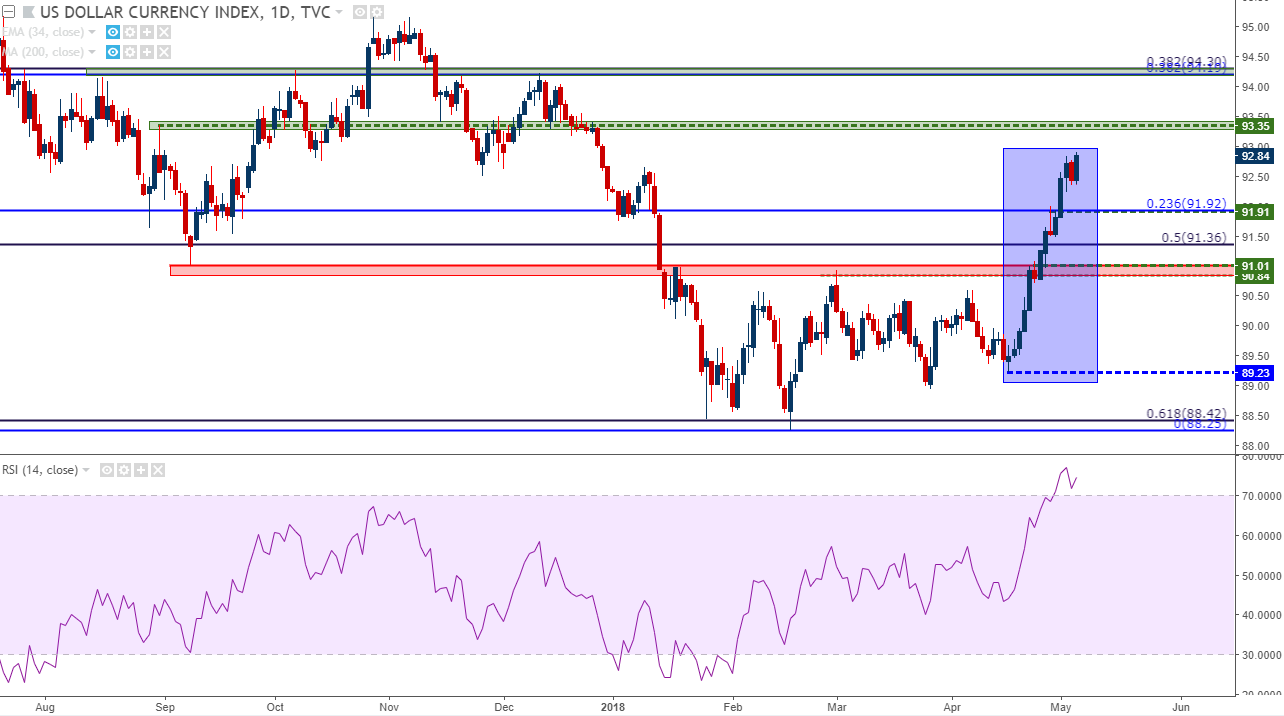This screenshot has width=1284, height=716.
Task: Click the 91.01 price label
Action: point(1255,265)
